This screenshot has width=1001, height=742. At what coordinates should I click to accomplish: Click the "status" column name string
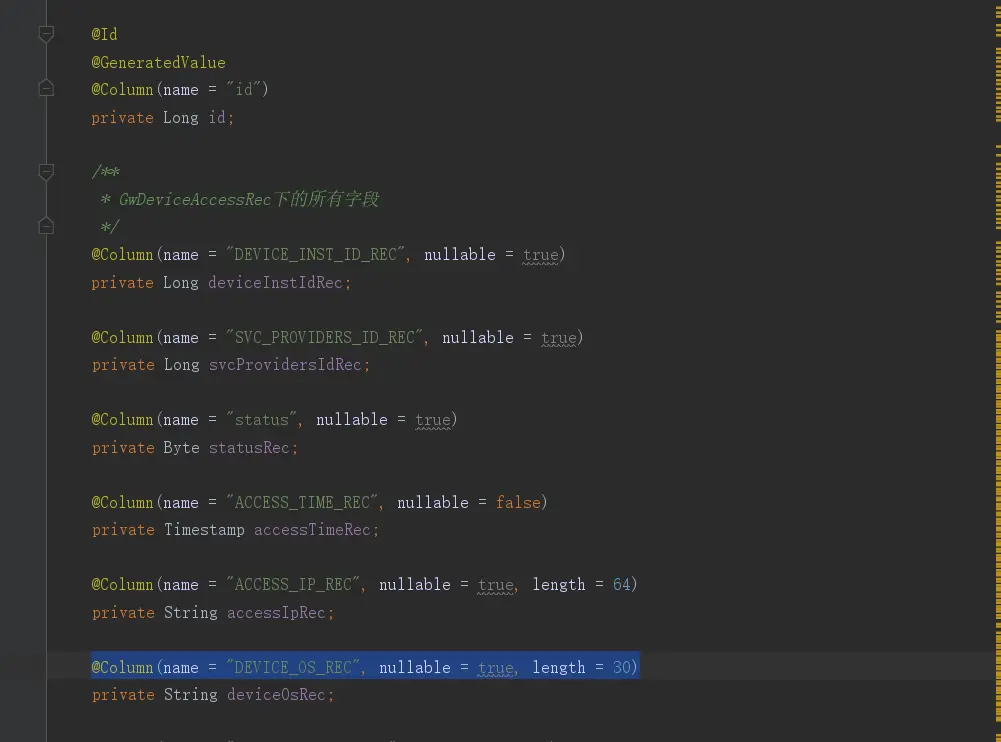pyautogui.click(x=262, y=420)
